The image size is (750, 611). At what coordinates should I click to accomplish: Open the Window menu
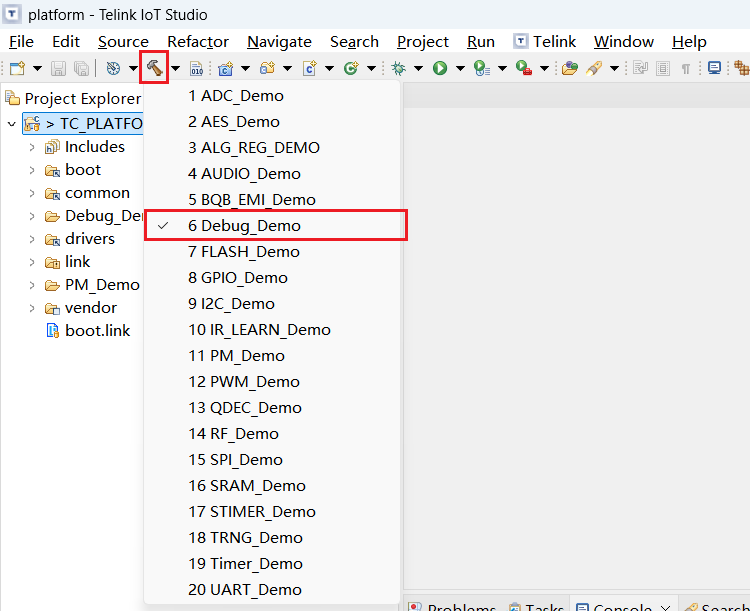(624, 42)
